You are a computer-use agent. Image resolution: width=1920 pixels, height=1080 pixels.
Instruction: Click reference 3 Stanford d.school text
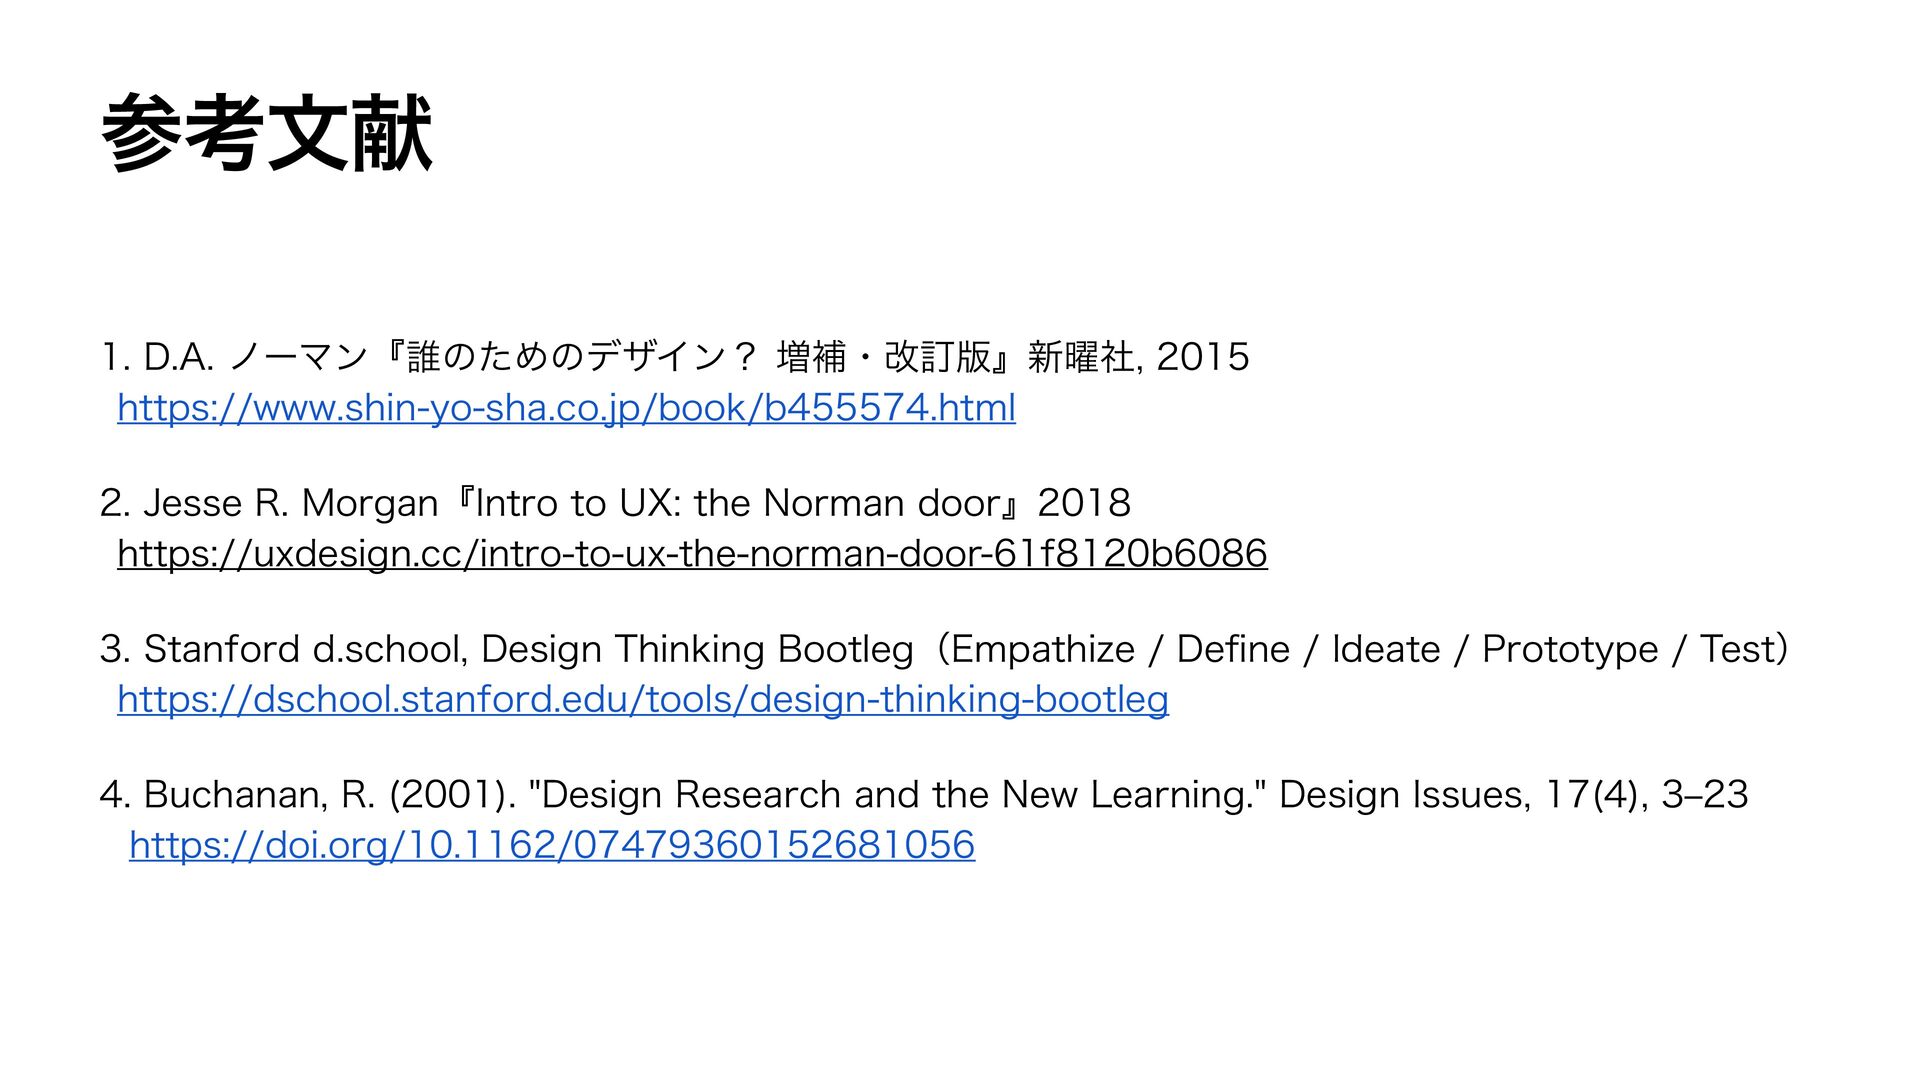pos(944,649)
